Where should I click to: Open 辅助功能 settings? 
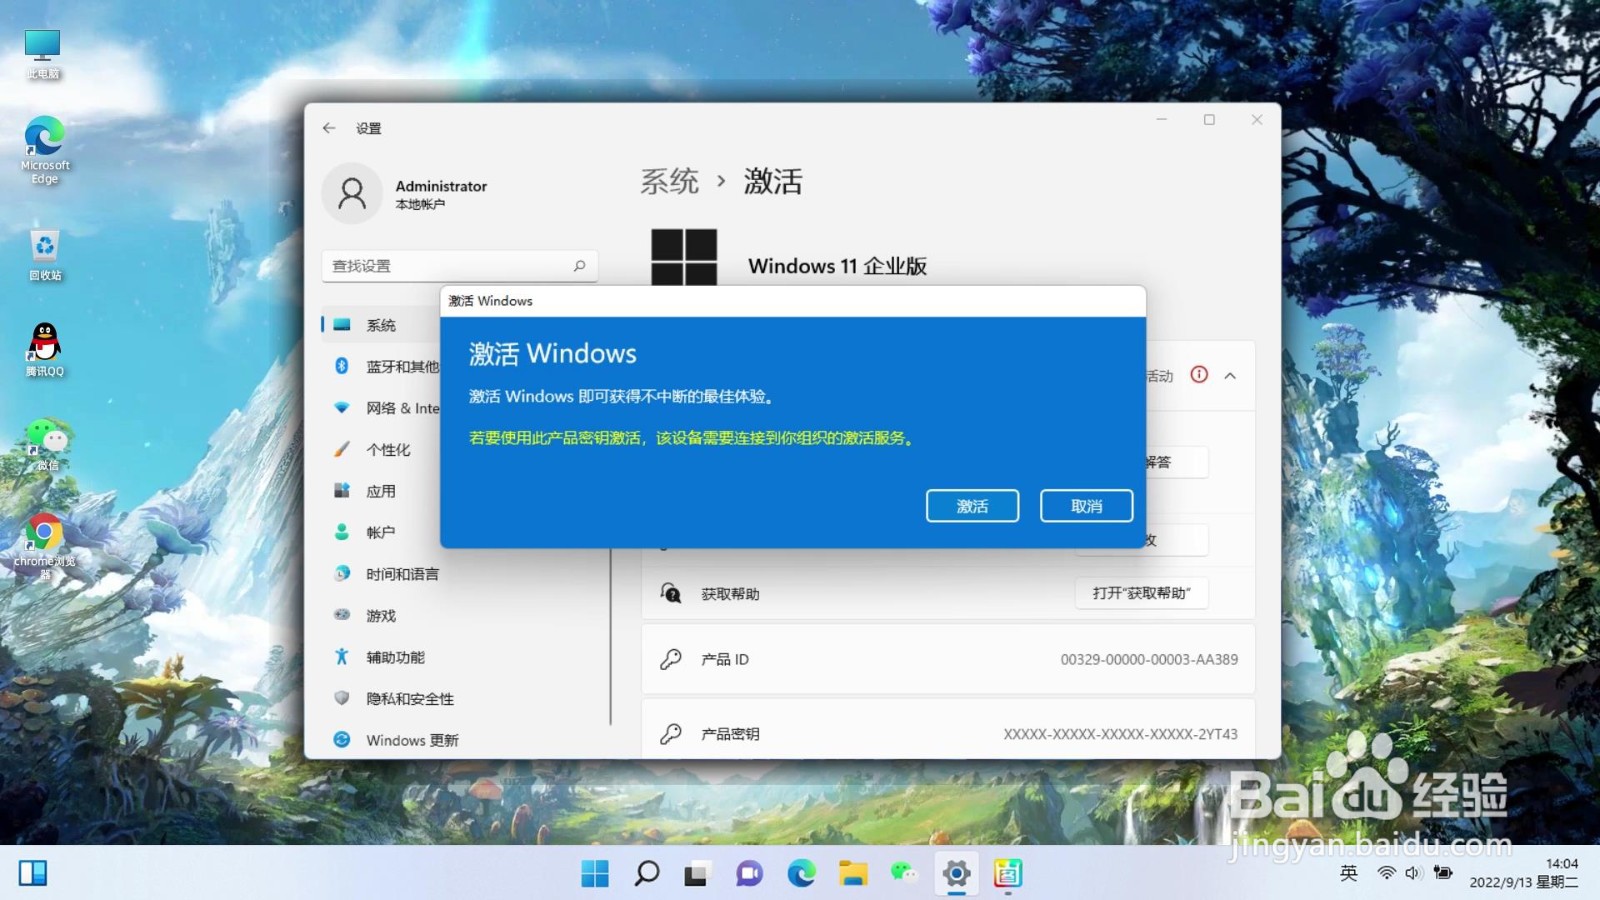tap(395, 657)
